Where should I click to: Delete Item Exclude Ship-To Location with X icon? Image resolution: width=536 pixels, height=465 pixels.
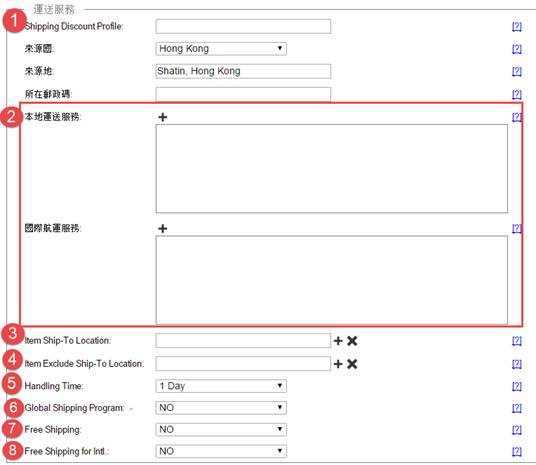pos(352,364)
